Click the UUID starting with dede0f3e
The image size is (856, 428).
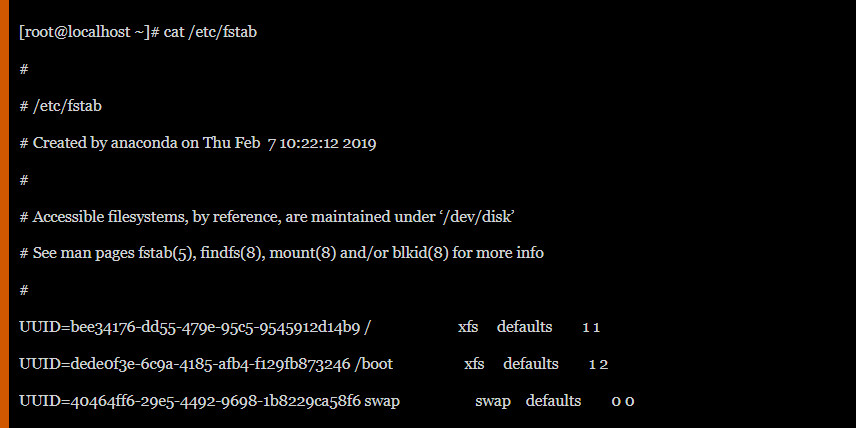[x=184, y=364]
